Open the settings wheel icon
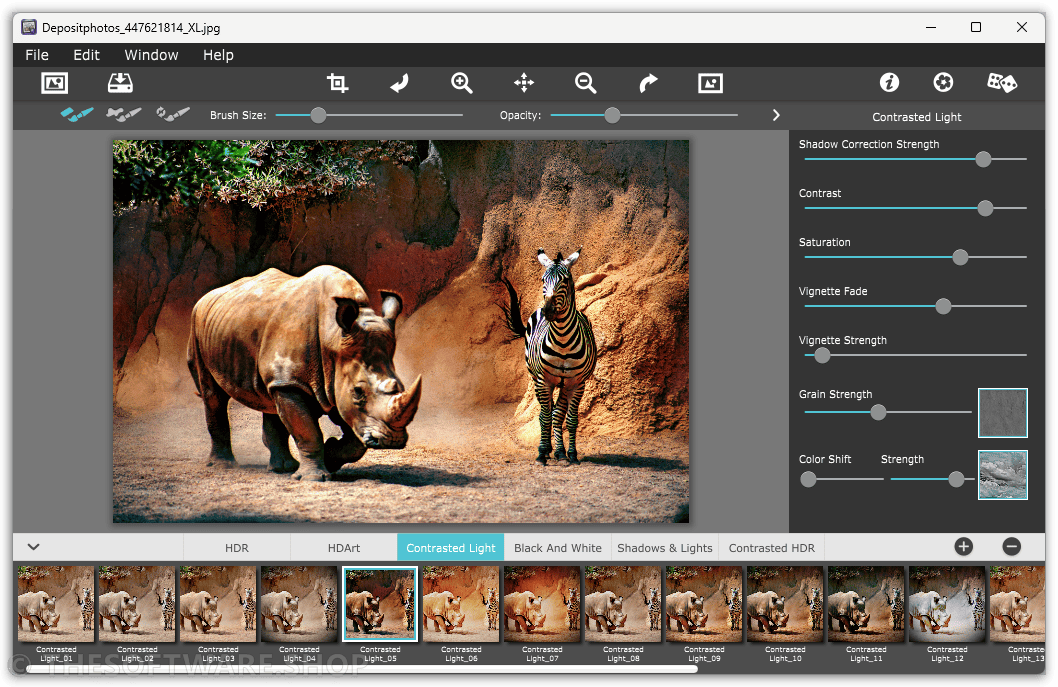The height and width of the screenshot is (687, 1058). (x=943, y=82)
